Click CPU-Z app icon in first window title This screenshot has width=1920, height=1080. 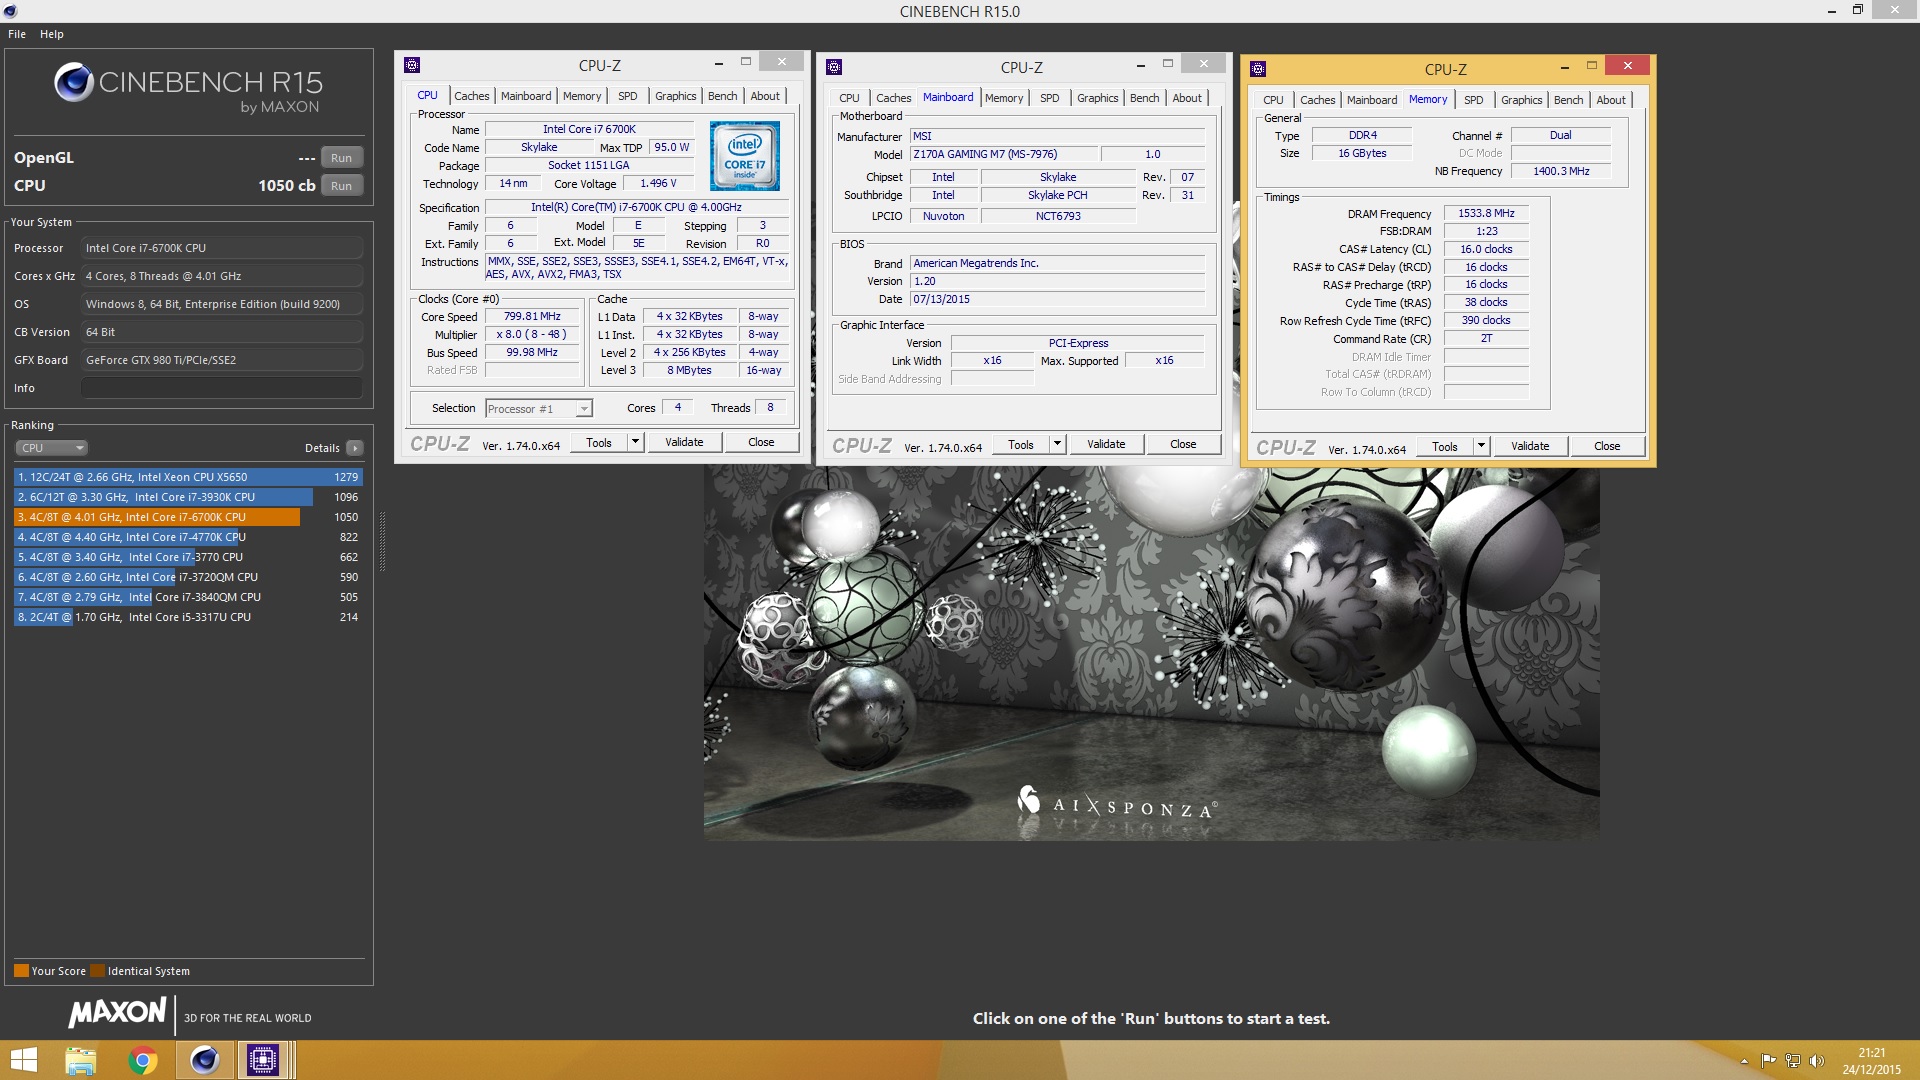412,65
